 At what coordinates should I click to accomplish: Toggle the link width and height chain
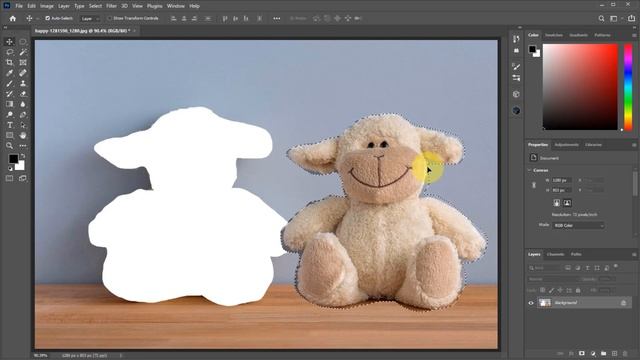click(534, 185)
